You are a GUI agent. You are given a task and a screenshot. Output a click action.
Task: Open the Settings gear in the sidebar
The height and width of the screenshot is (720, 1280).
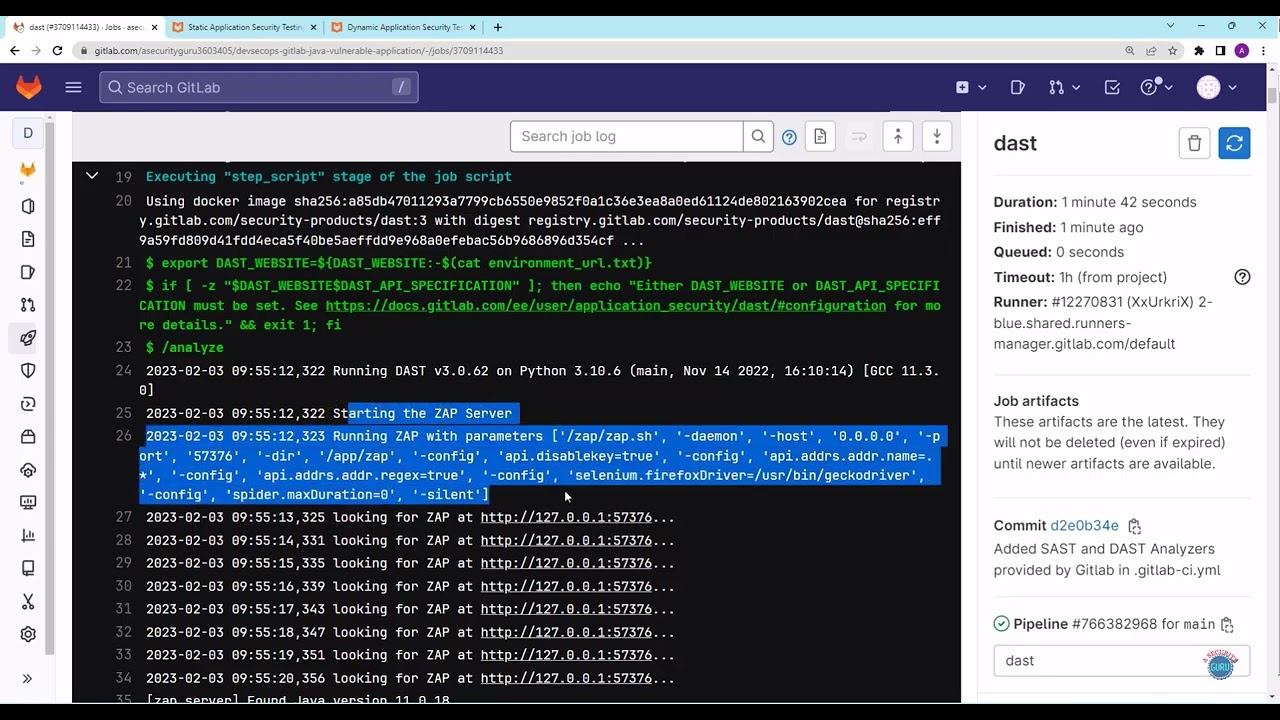click(28, 635)
